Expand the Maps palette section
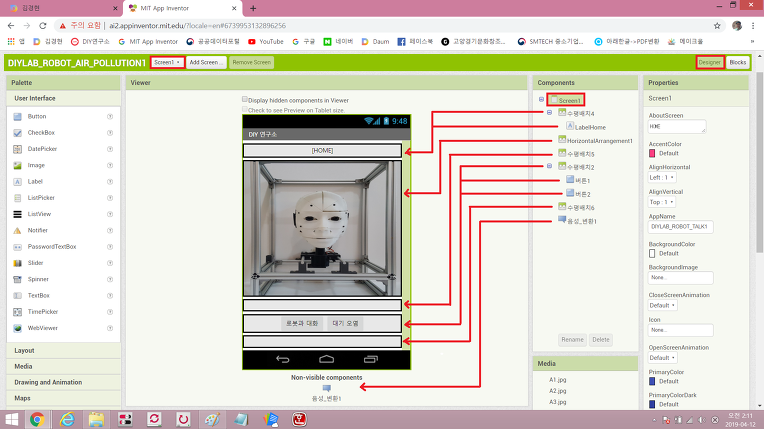764x429 pixels. click(x=64, y=398)
